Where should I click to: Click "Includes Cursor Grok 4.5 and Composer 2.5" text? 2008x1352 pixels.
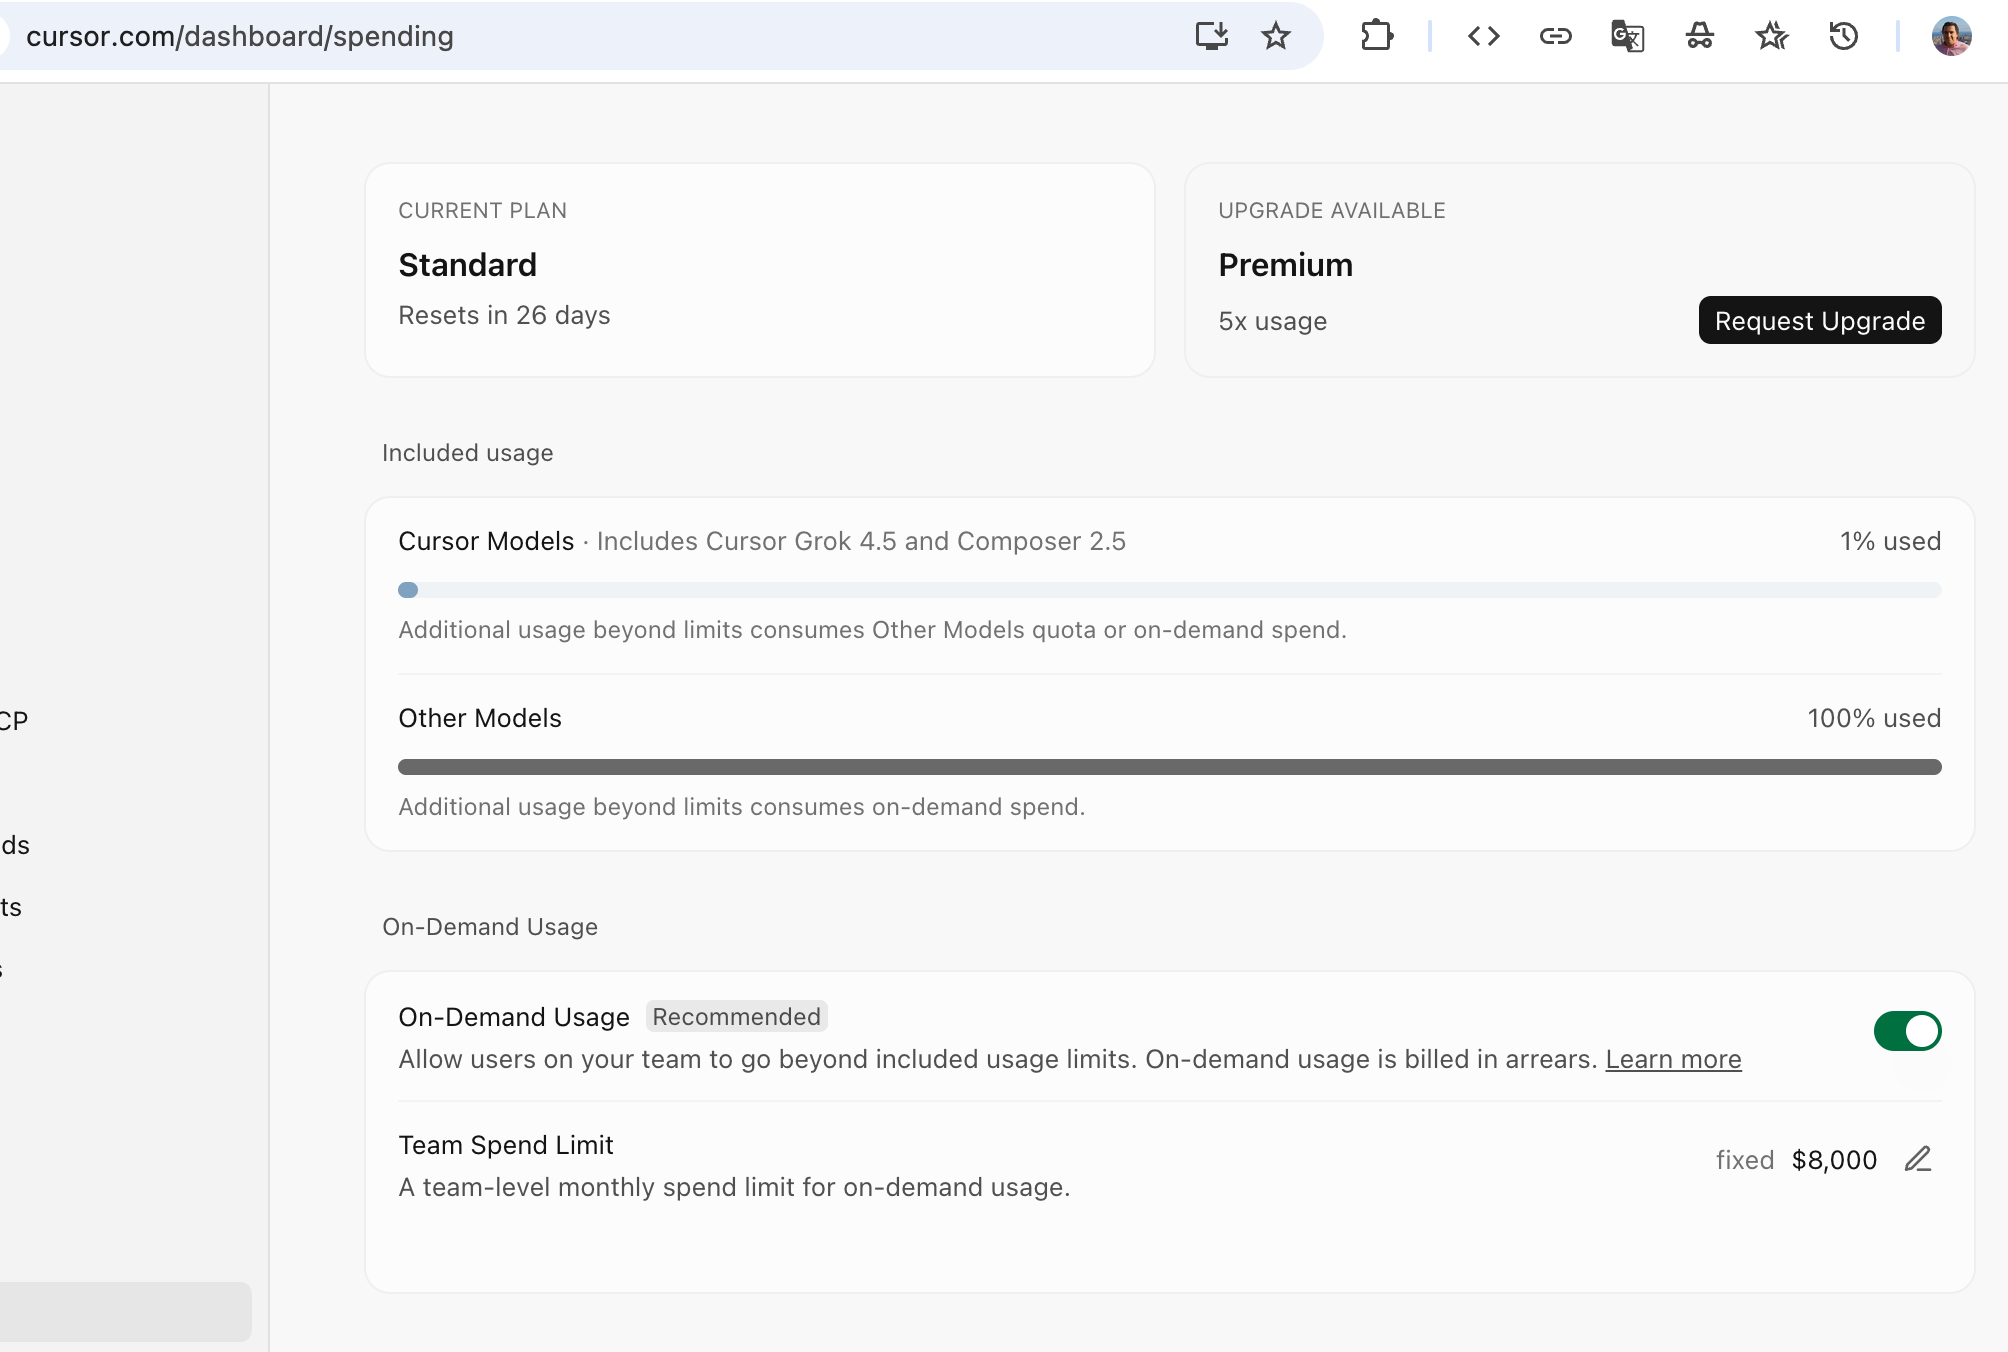click(x=861, y=541)
